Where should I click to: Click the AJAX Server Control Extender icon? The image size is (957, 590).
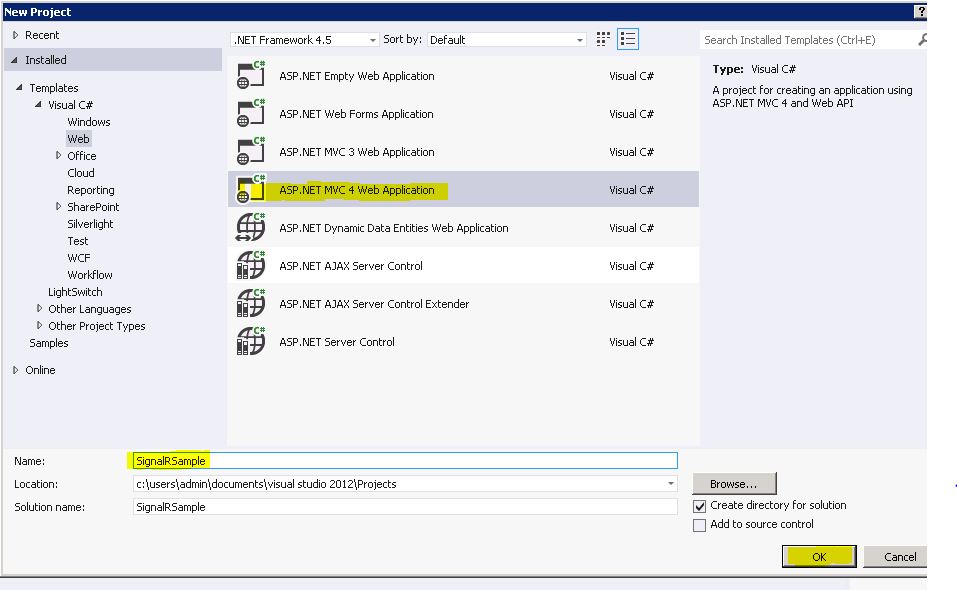click(x=251, y=305)
